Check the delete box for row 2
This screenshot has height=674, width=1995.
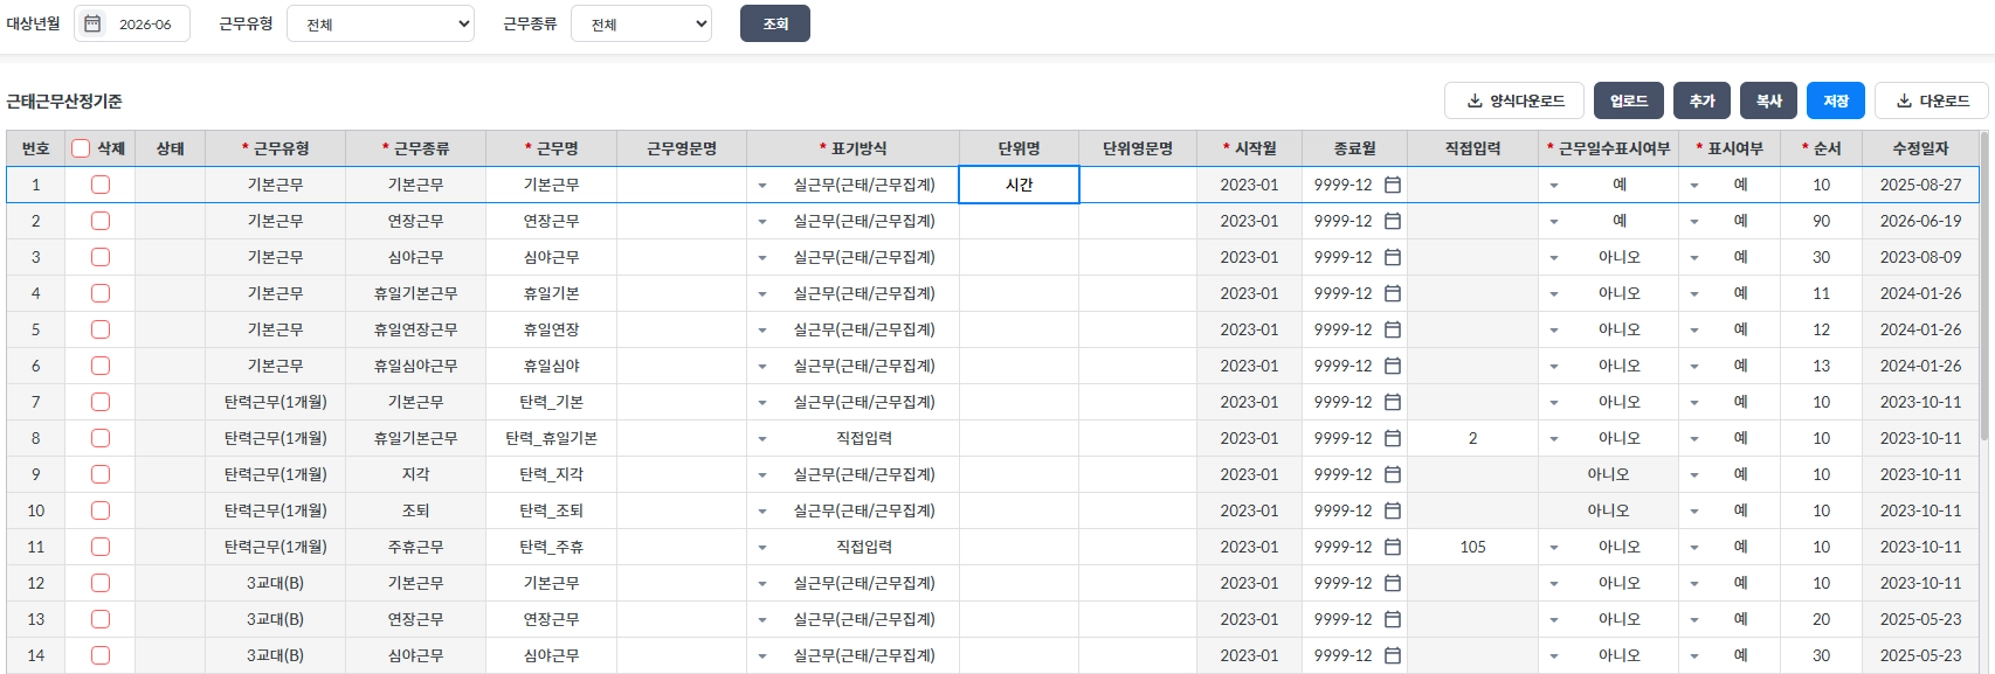click(100, 221)
